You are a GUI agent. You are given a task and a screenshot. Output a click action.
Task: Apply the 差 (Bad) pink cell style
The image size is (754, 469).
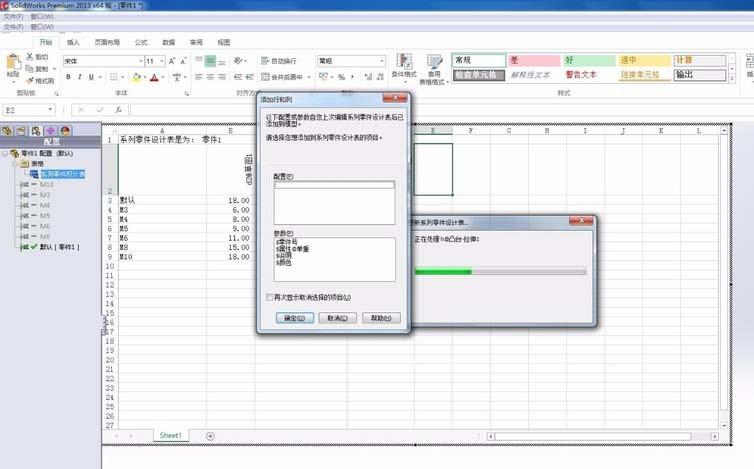pyautogui.click(x=534, y=60)
